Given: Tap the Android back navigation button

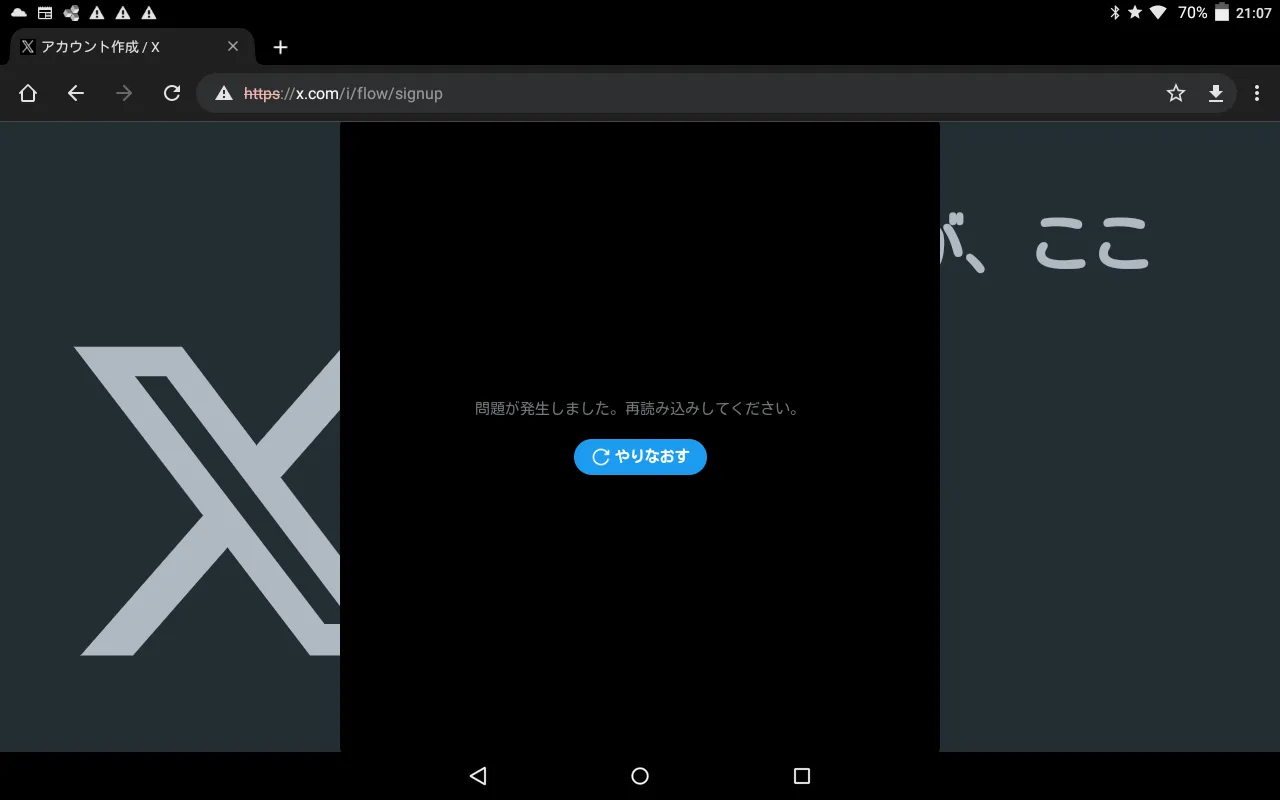Looking at the screenshot, I should [478, 776].
